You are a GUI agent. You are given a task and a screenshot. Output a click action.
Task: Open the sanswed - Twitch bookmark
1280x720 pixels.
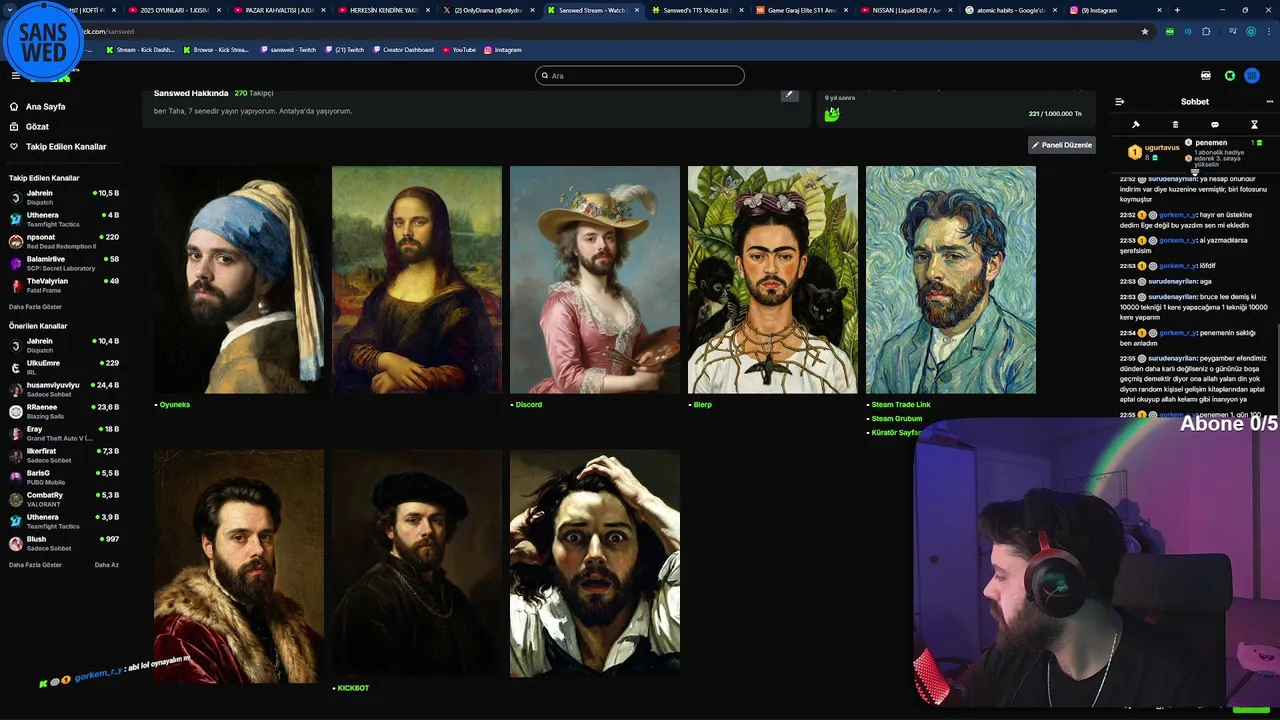289,49
